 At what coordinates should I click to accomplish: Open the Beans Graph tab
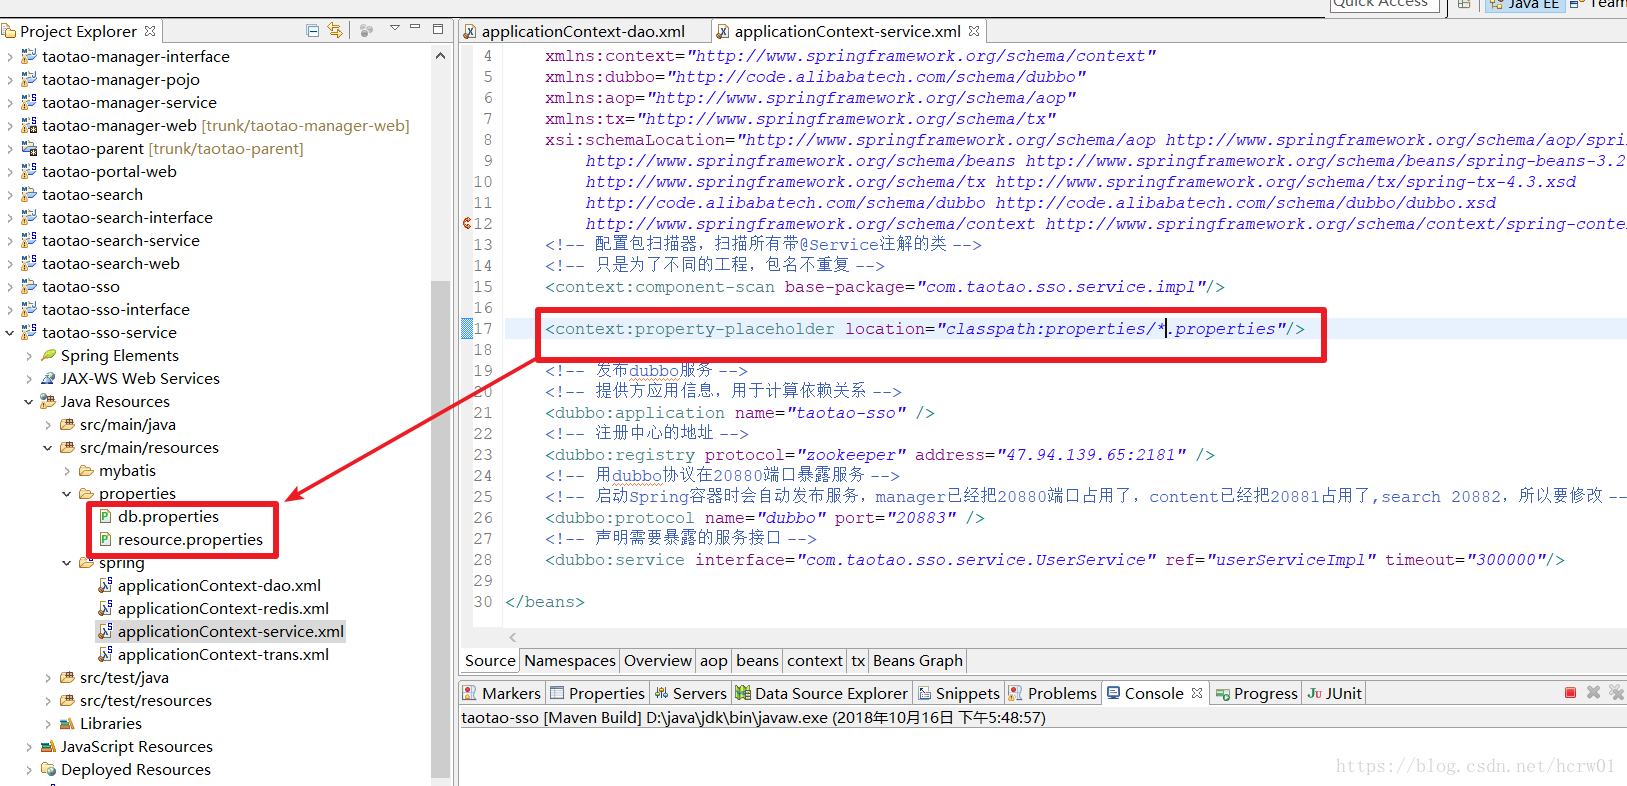pos(918,661)
